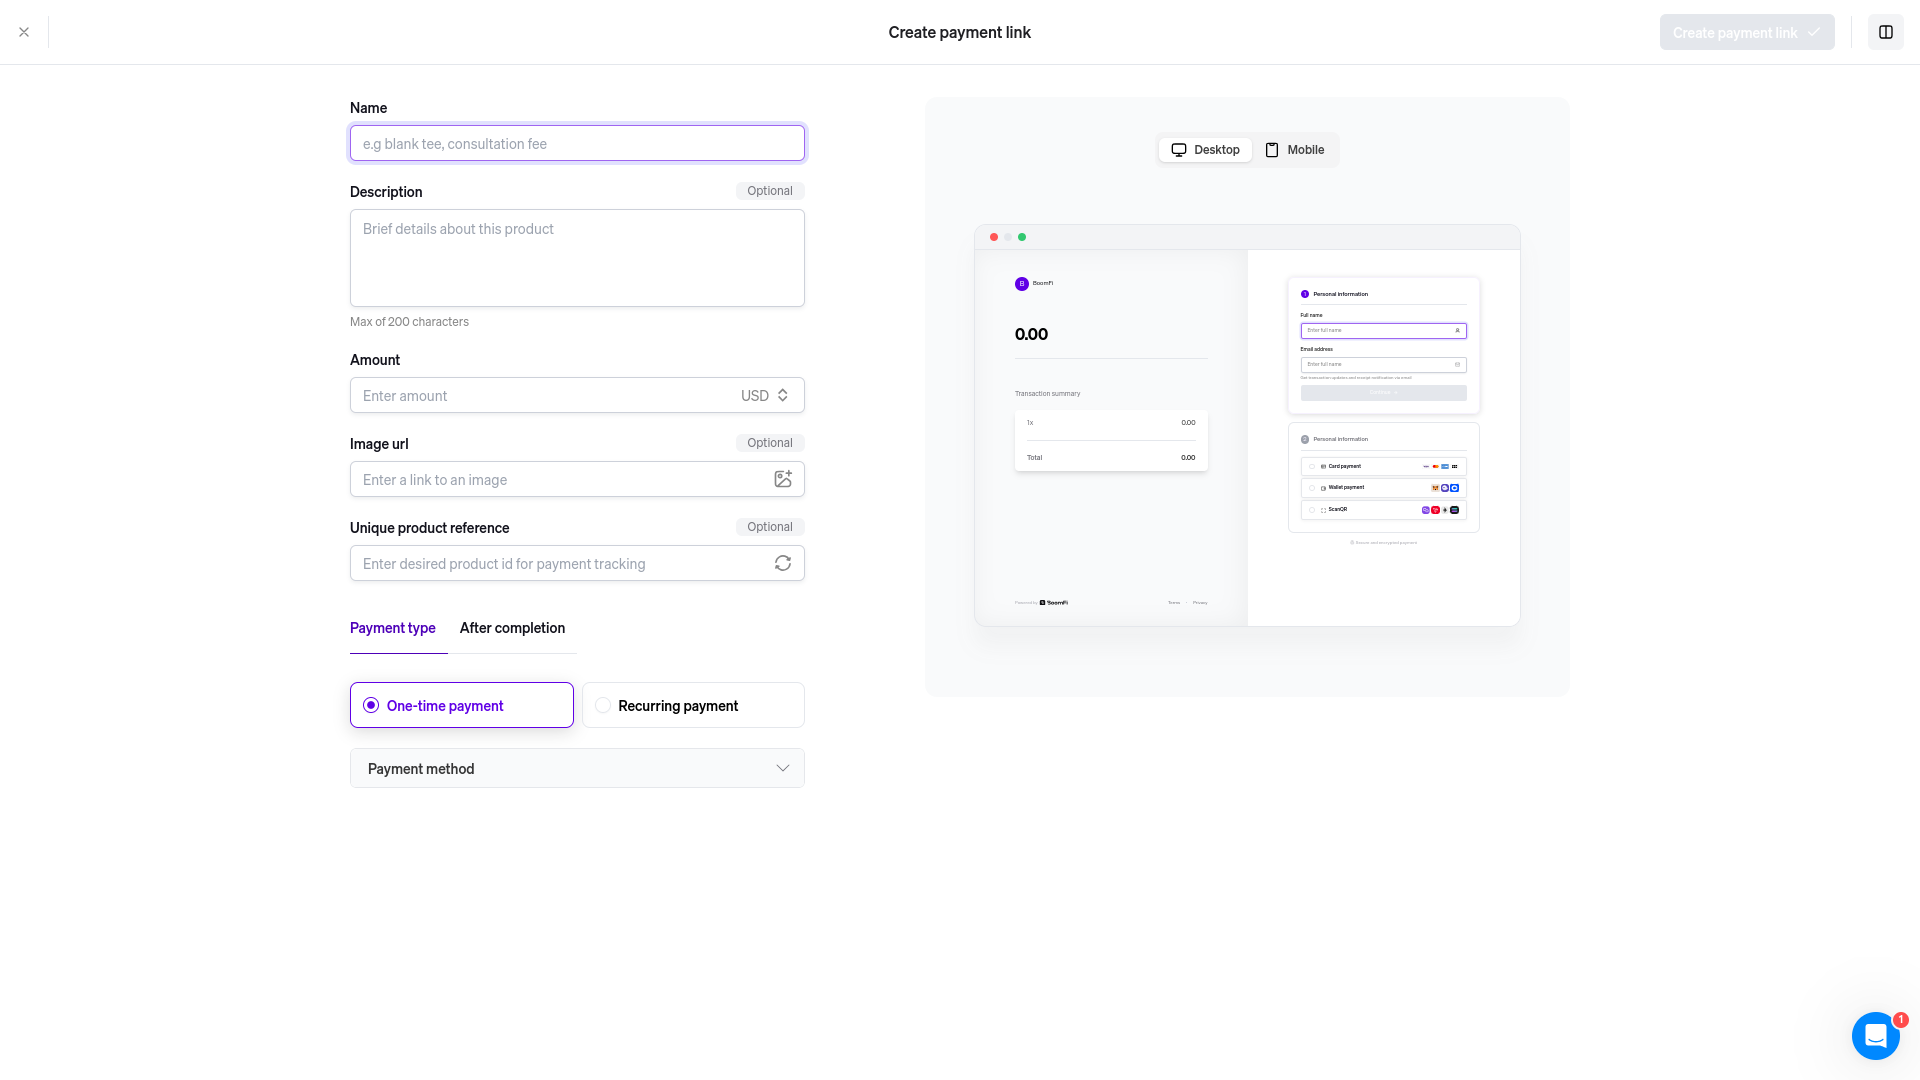Click the regenerate icon in Unique product reference field
Screen dimensions: 1920x1080
pos(782,563)
